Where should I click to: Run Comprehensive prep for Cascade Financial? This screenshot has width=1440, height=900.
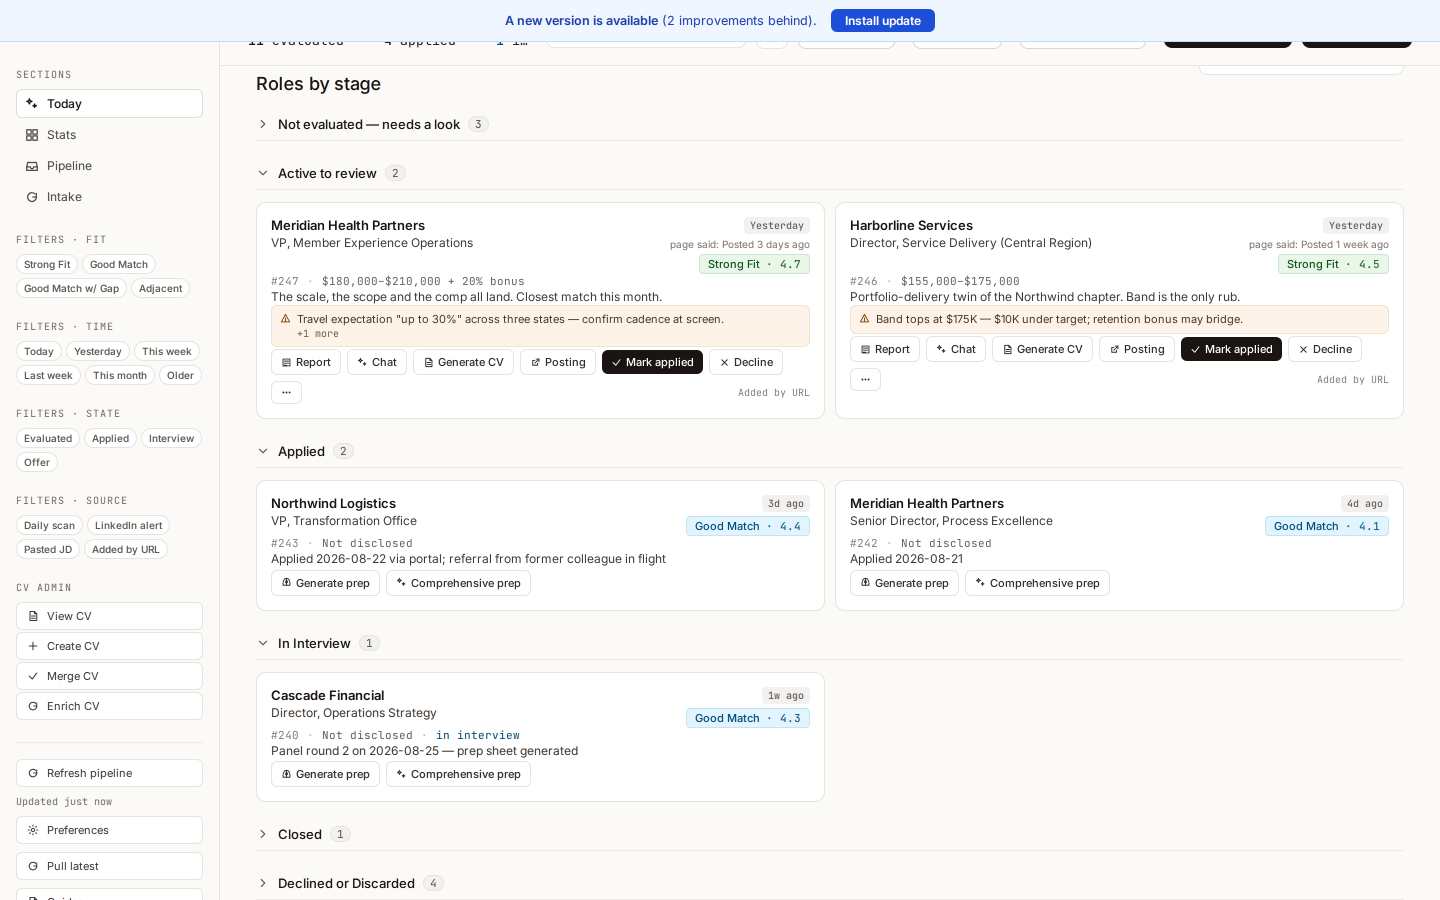coord(458,774)
